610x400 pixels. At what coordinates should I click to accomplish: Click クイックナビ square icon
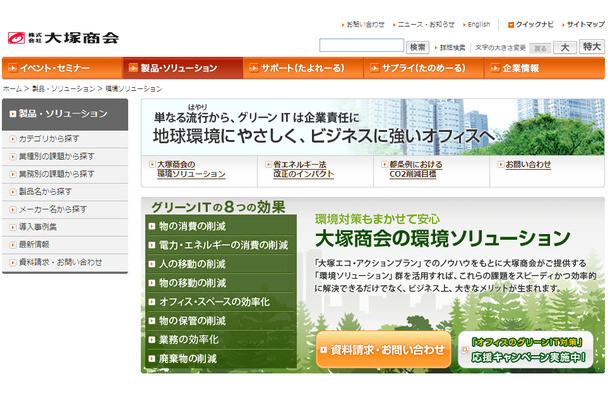point(511,25)
